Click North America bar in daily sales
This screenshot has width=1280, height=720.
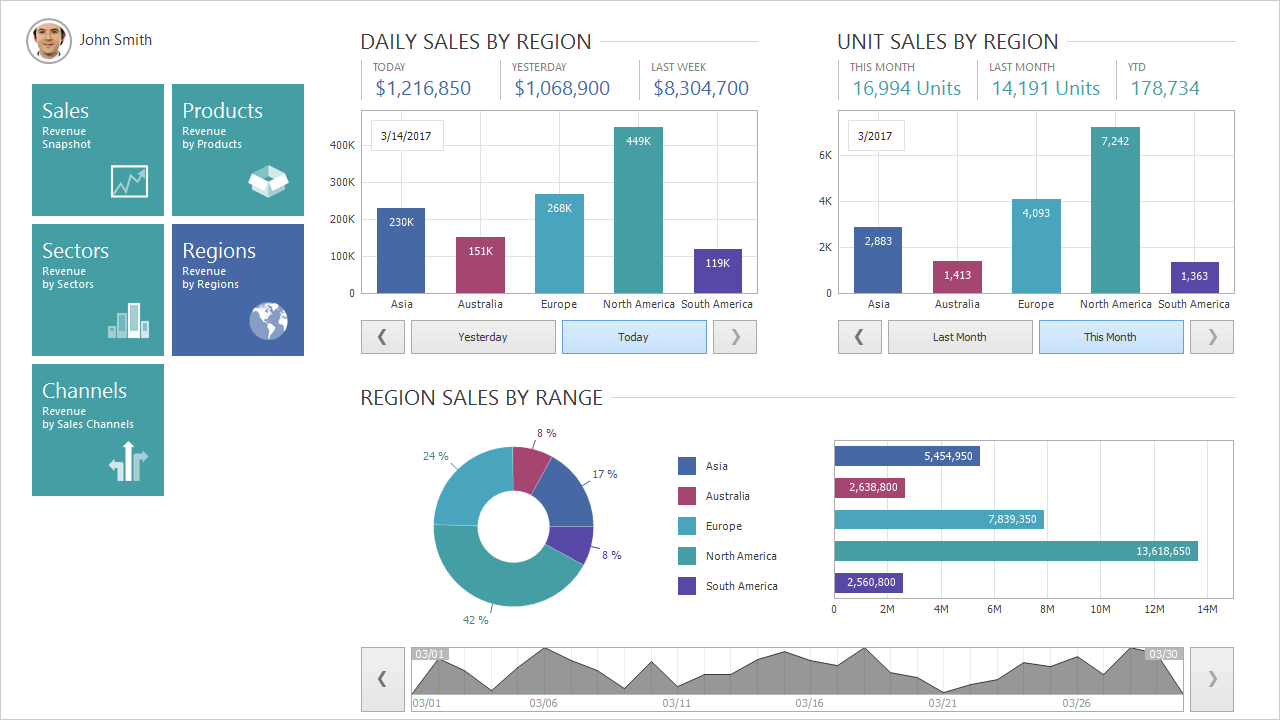point(638,210)
